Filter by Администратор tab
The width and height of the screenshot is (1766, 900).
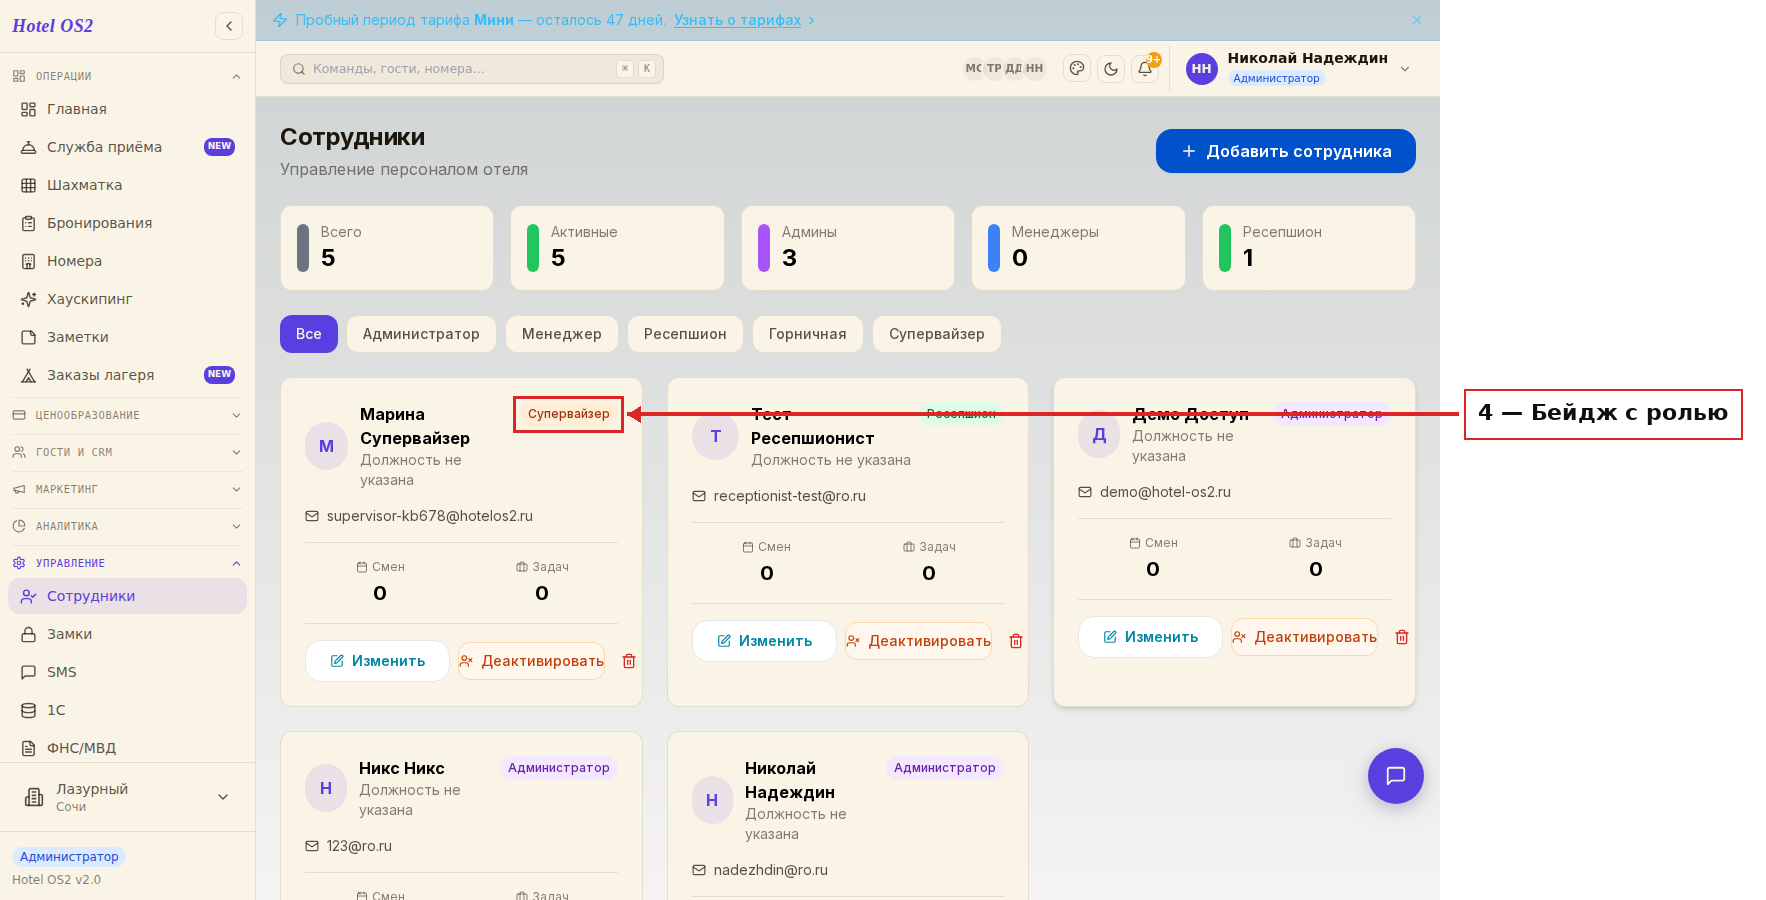pos(421,334)
